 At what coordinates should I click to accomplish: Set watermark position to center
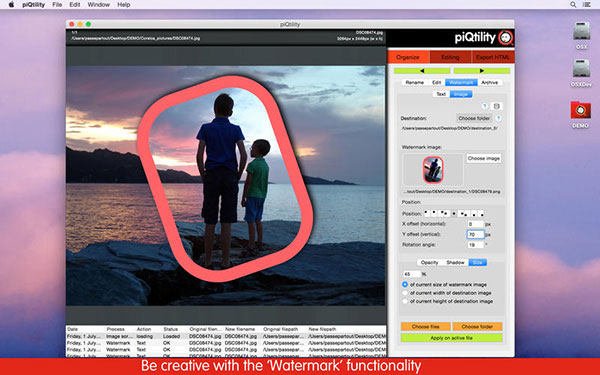(x=454, y=214)
